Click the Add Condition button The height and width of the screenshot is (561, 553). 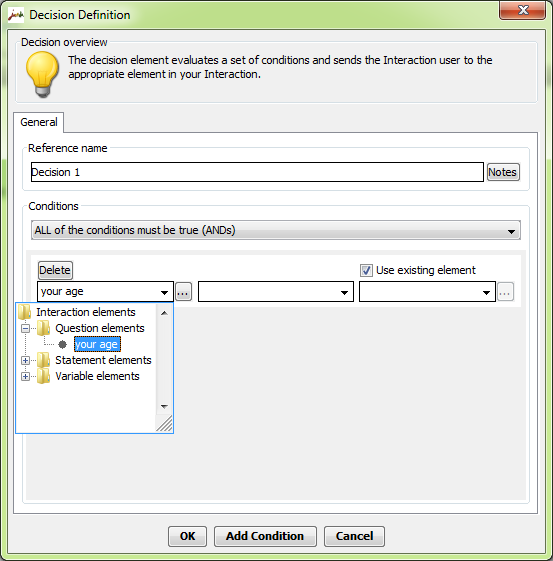265,536
